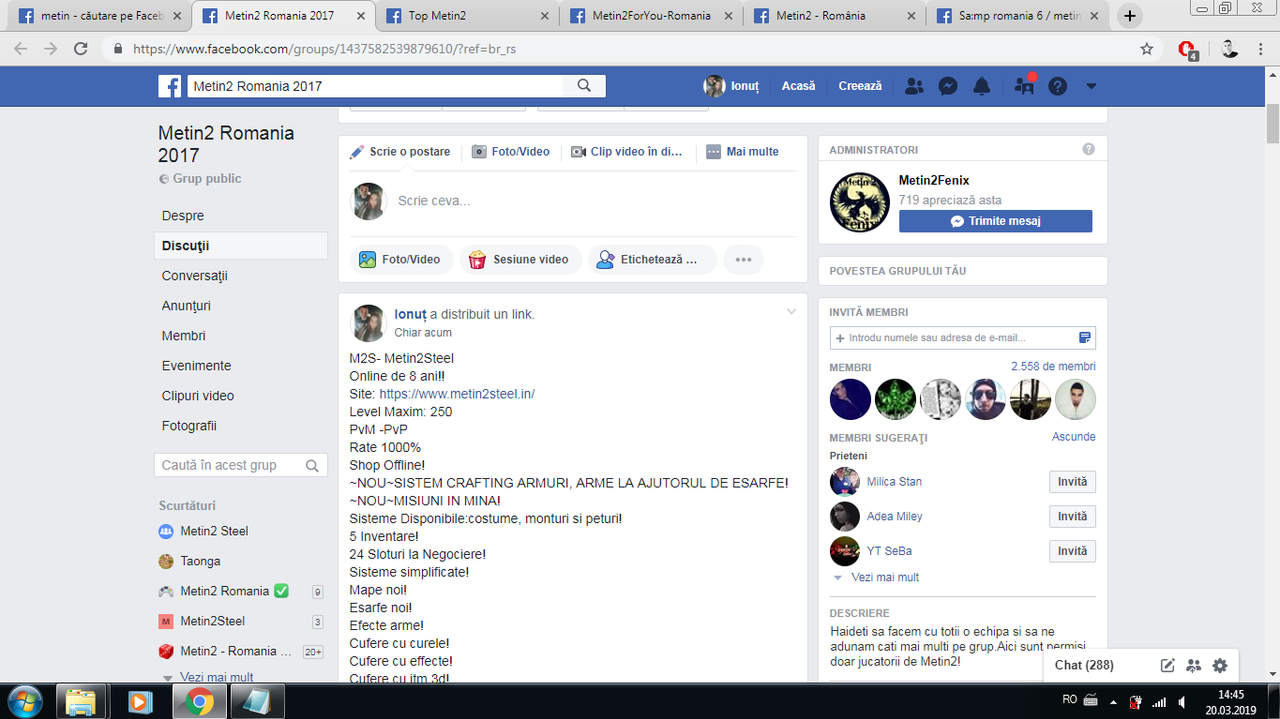Bookmark page with star icon

(1147, 48)
